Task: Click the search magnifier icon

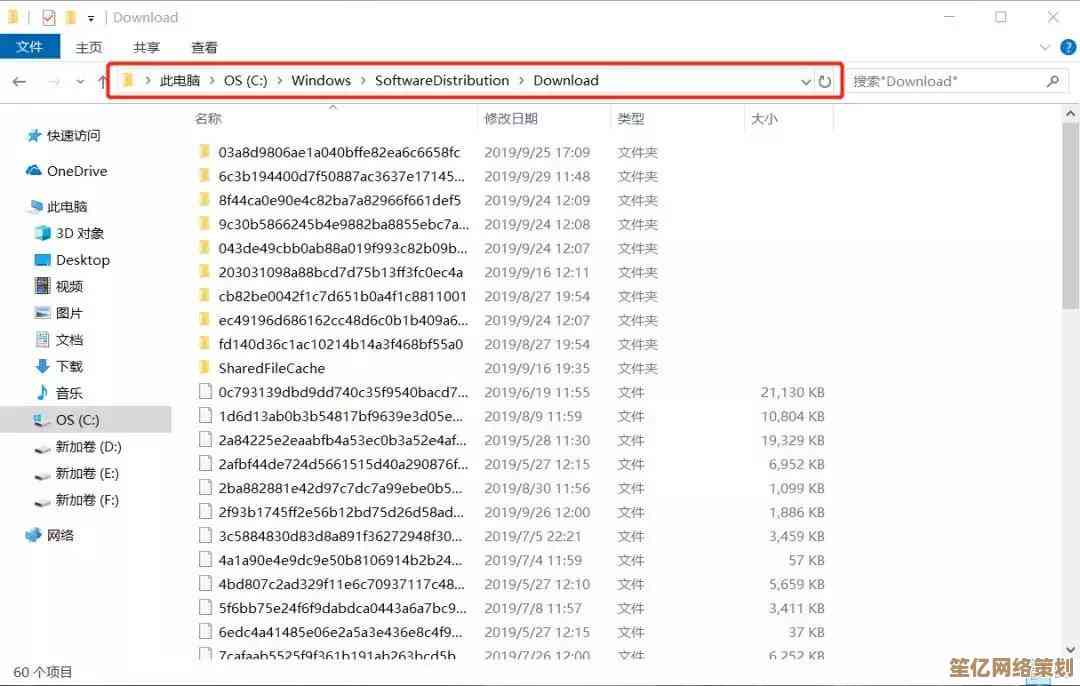Action: point(1052,81)
